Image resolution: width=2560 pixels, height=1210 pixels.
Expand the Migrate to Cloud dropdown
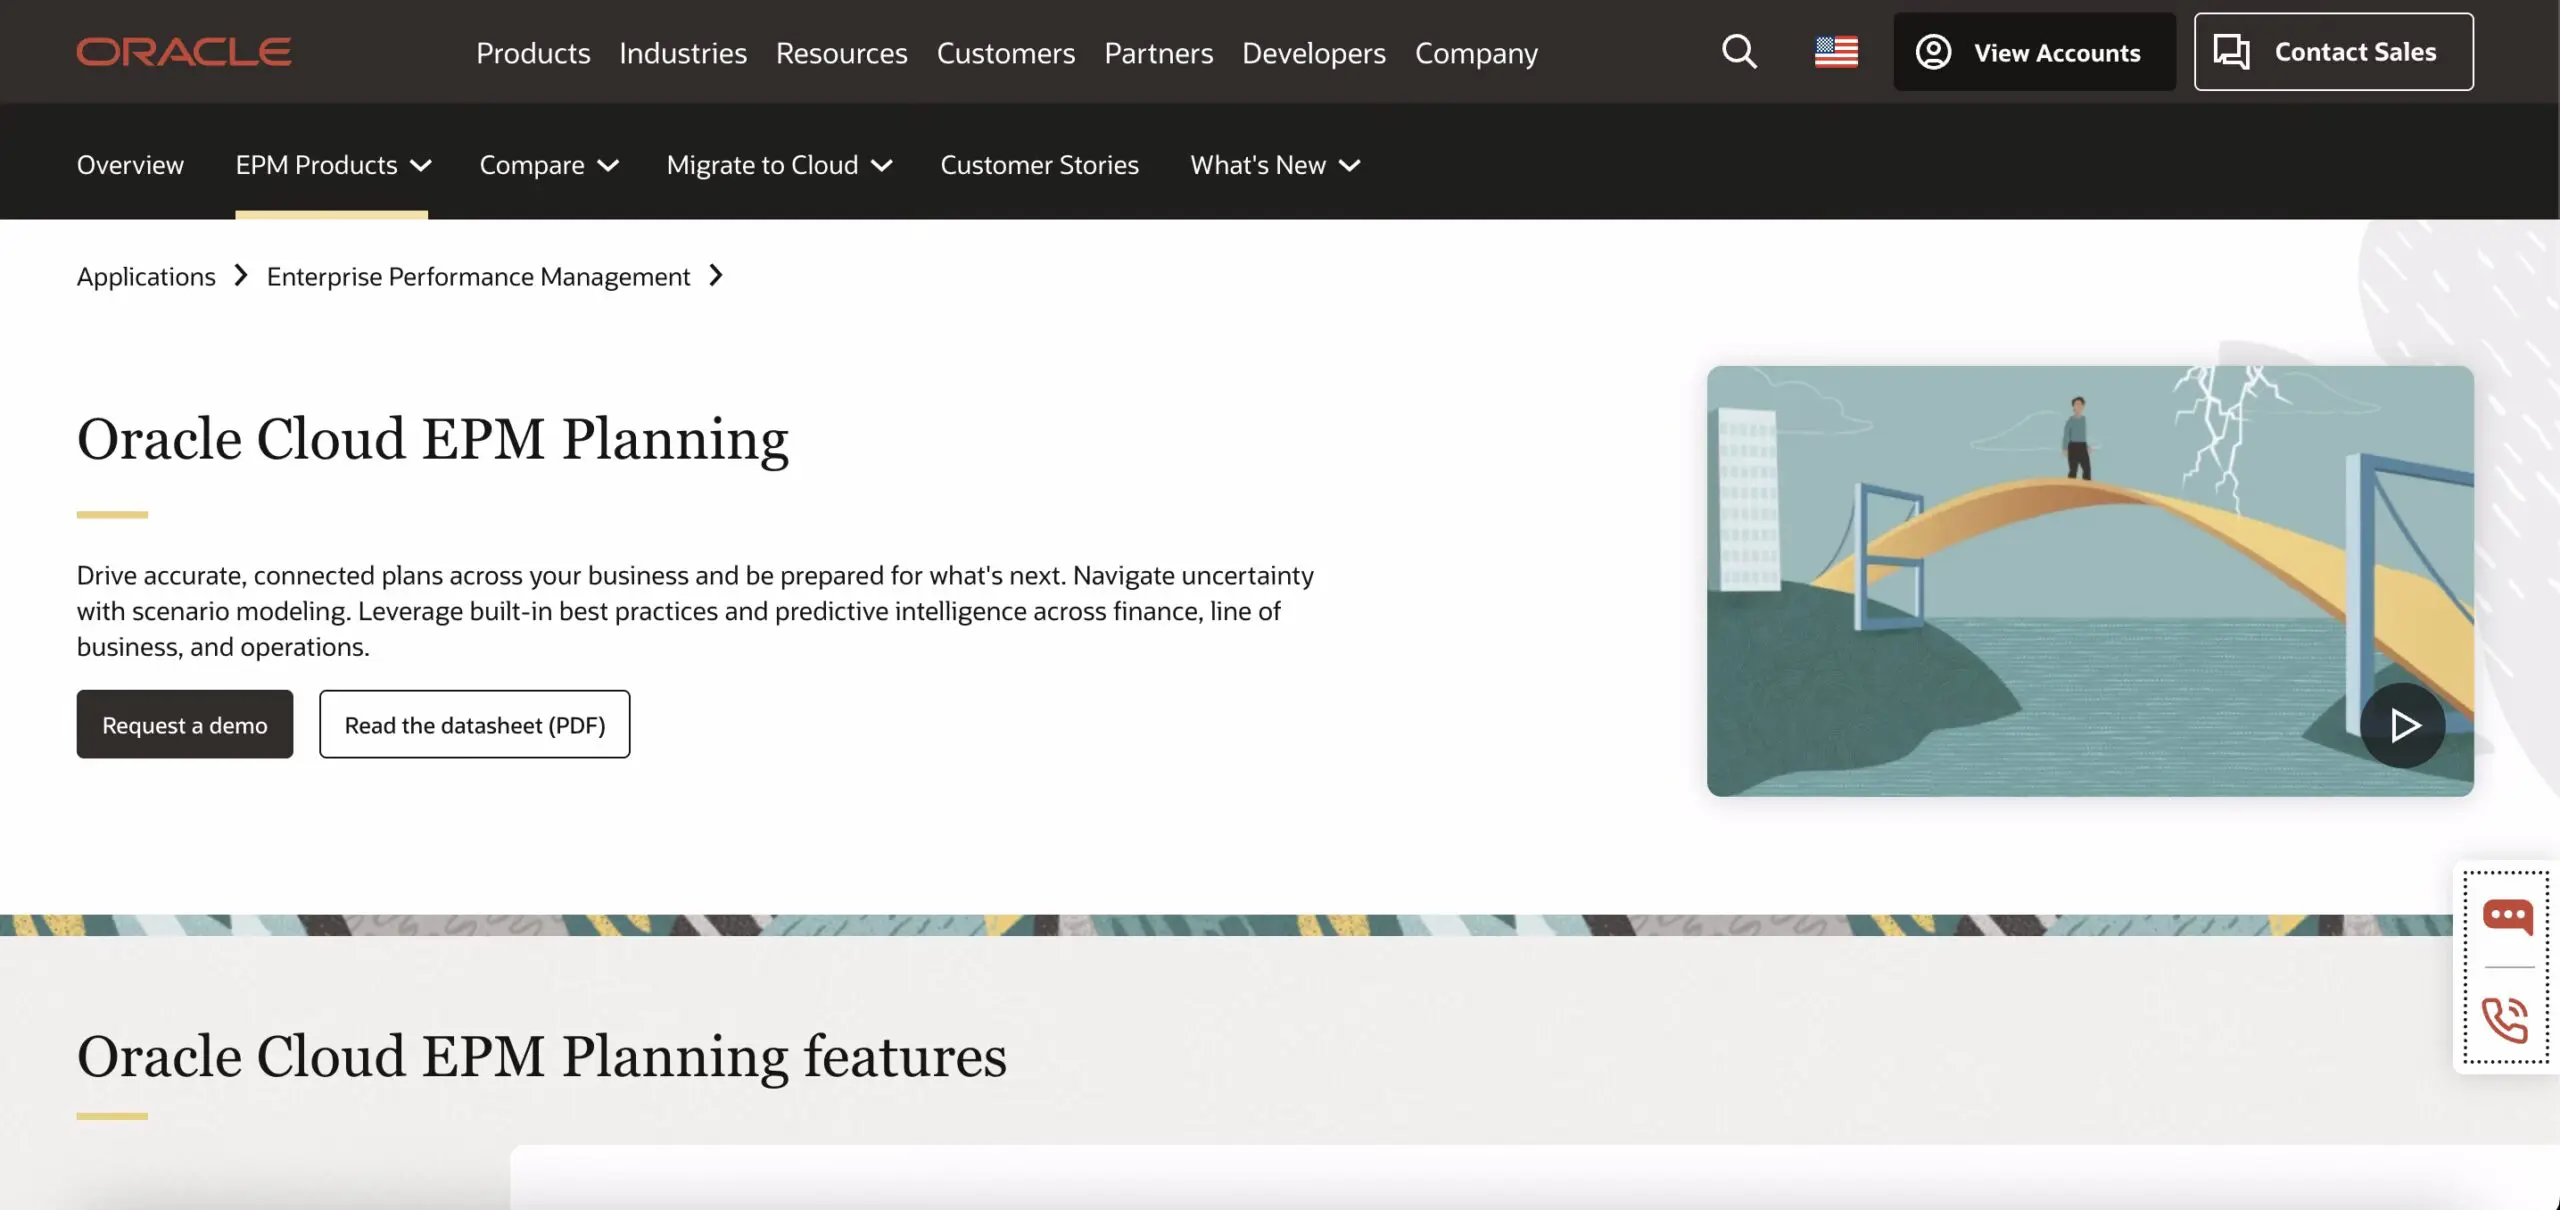coord(779,165)
